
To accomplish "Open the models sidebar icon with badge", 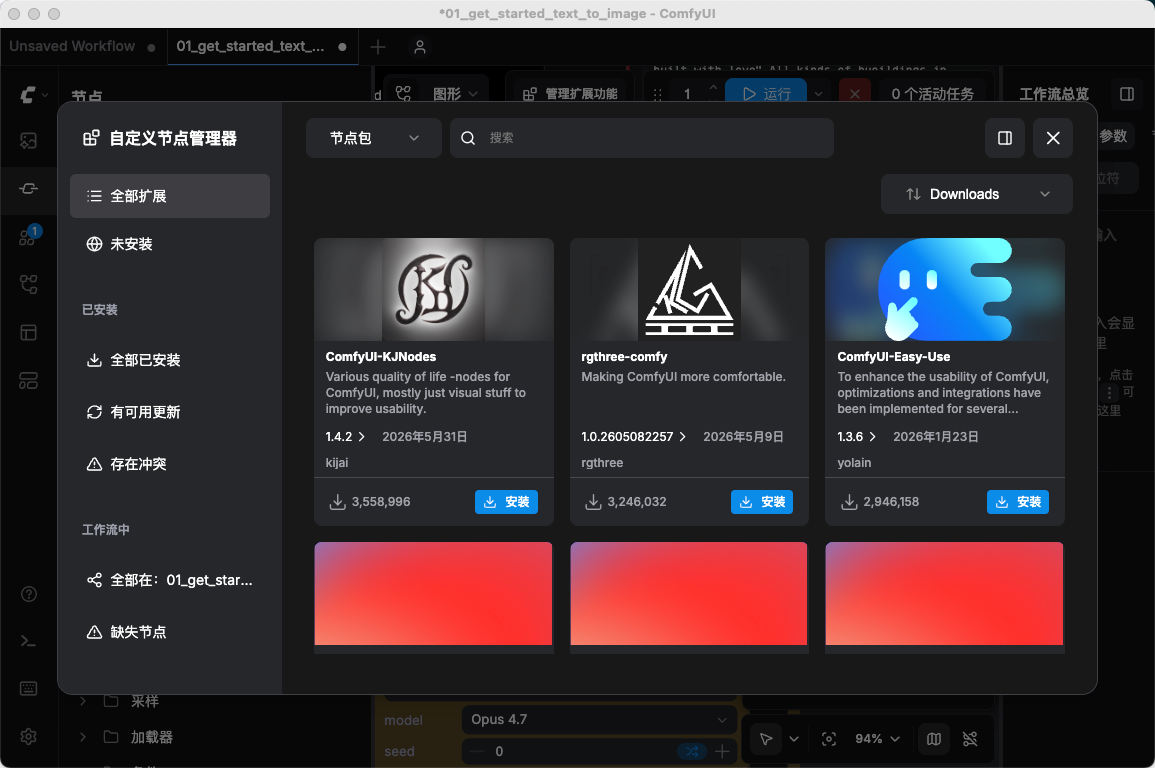I will click(x=29, y=236).
